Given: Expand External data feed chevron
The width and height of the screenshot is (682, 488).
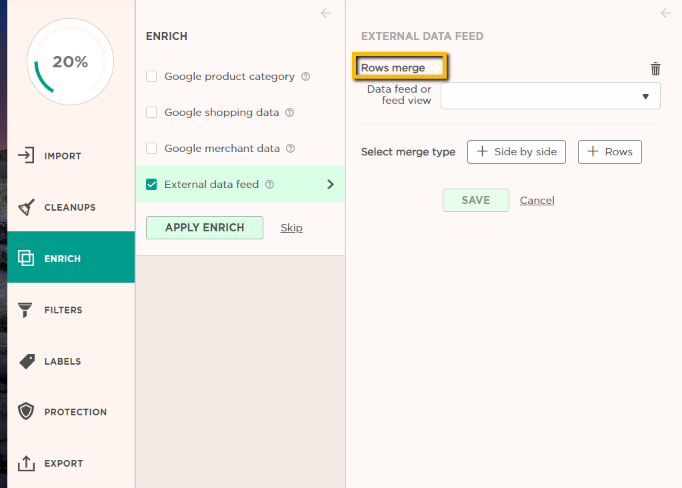Looking at the screenshot, I should (331, 184).
